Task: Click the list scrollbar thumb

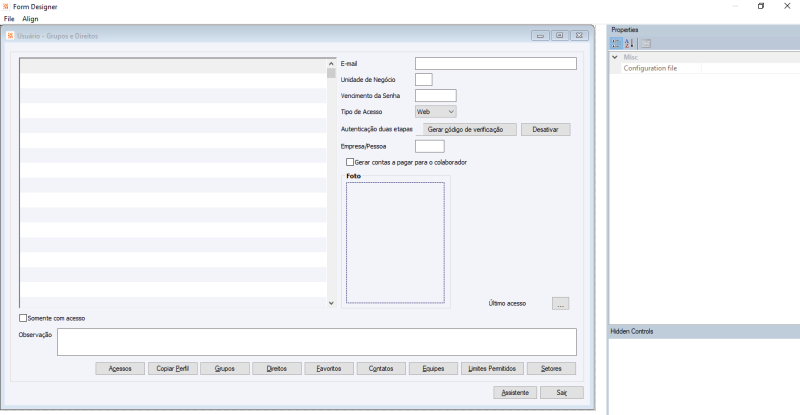Action: coord(331,73)
